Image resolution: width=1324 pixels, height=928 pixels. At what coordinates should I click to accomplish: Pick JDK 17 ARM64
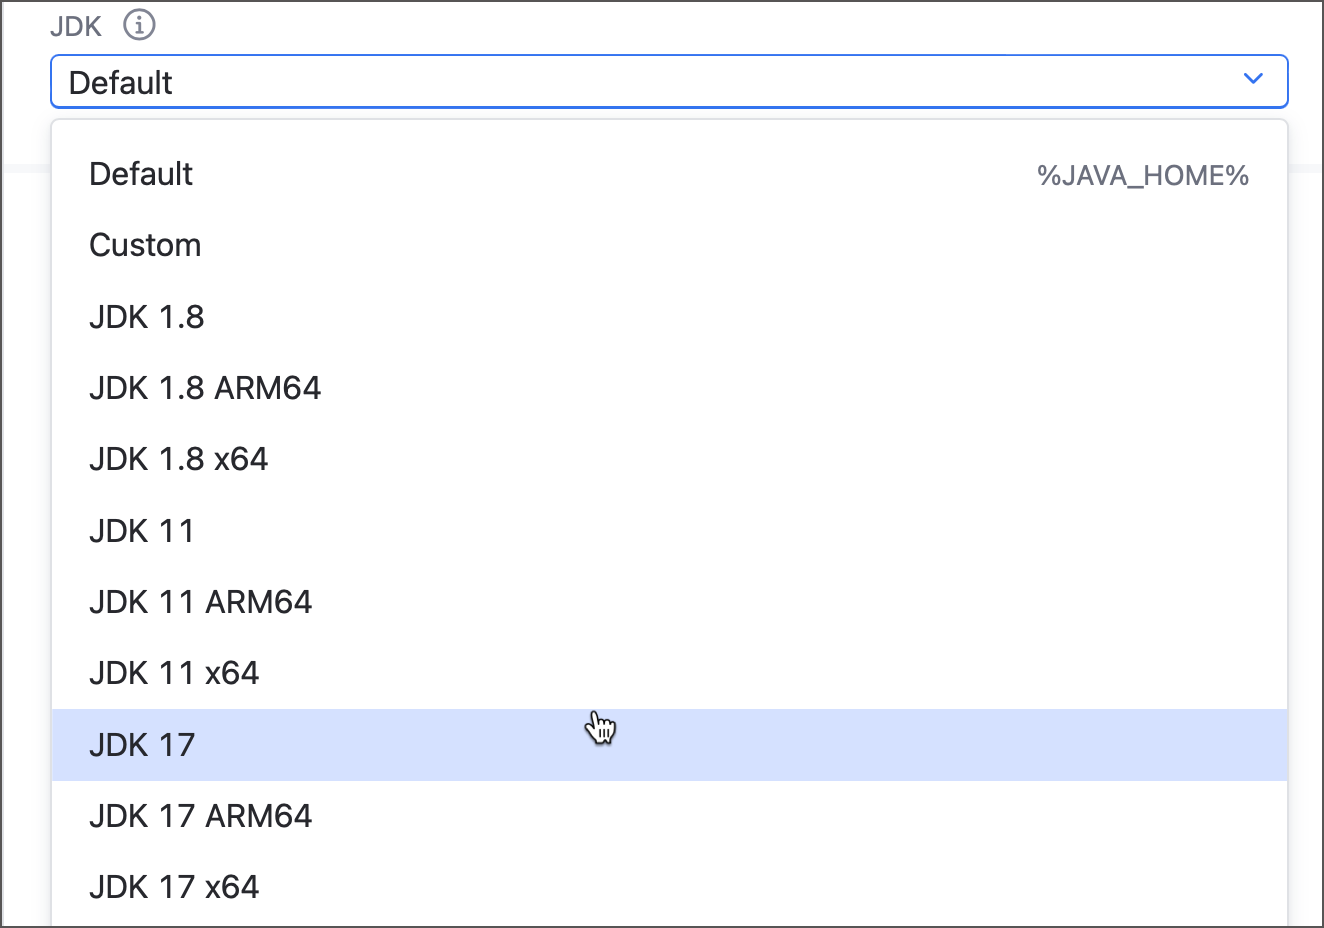coord(669,816)
